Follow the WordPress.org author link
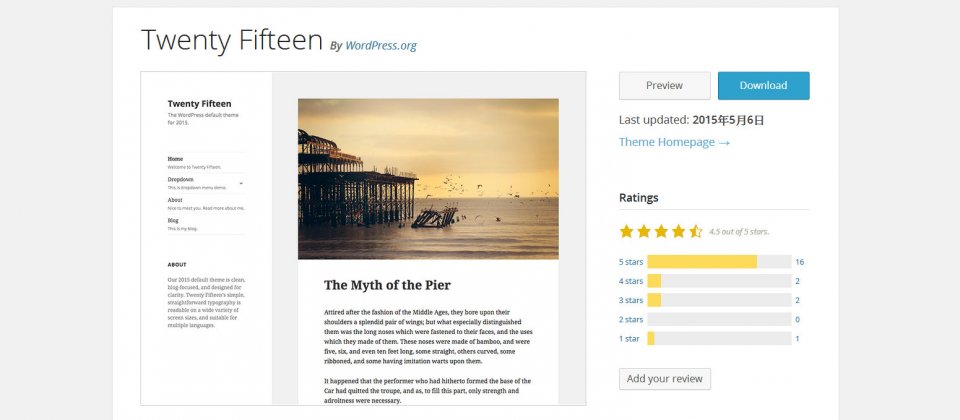960x420 pixels. pos(381,45)
